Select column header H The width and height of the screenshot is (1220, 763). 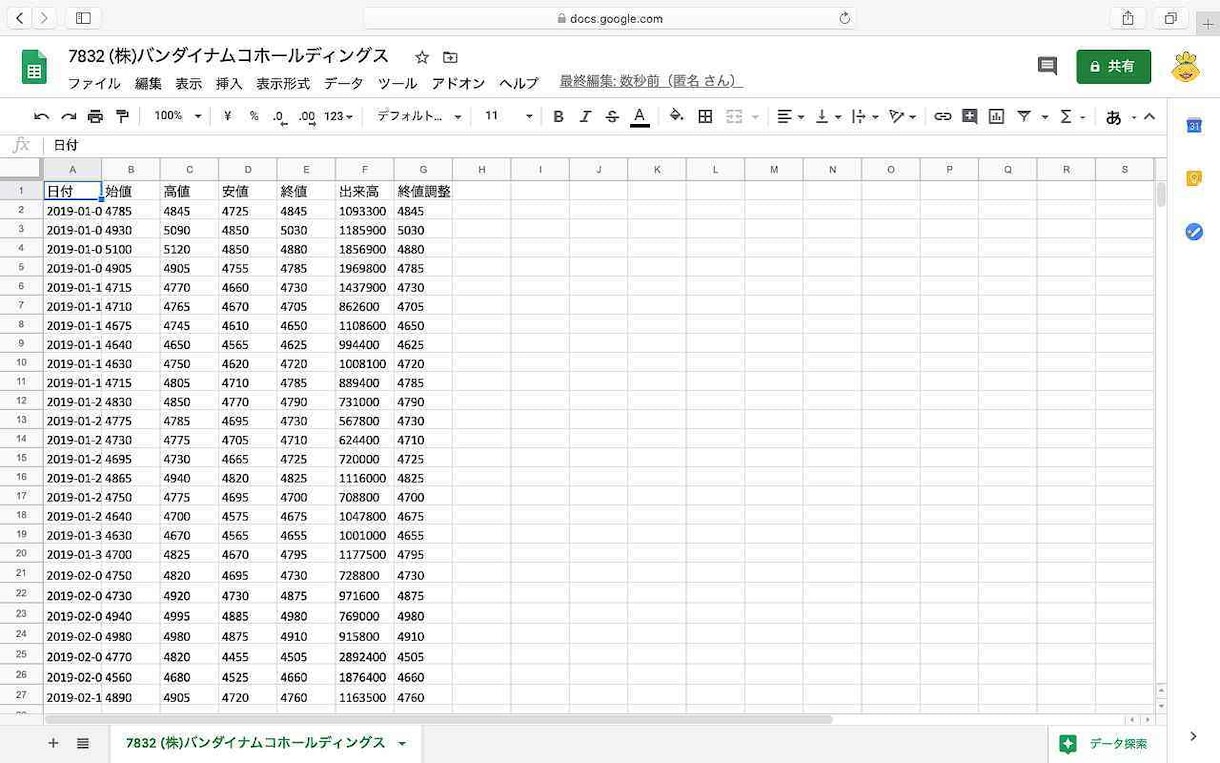click(481, 170)
